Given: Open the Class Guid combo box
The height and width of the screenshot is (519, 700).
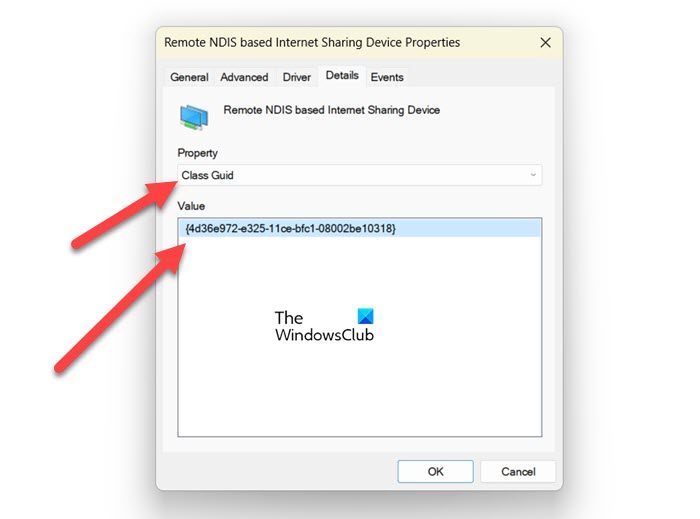Looking at the screenshot, I should (x=359, y=175).
